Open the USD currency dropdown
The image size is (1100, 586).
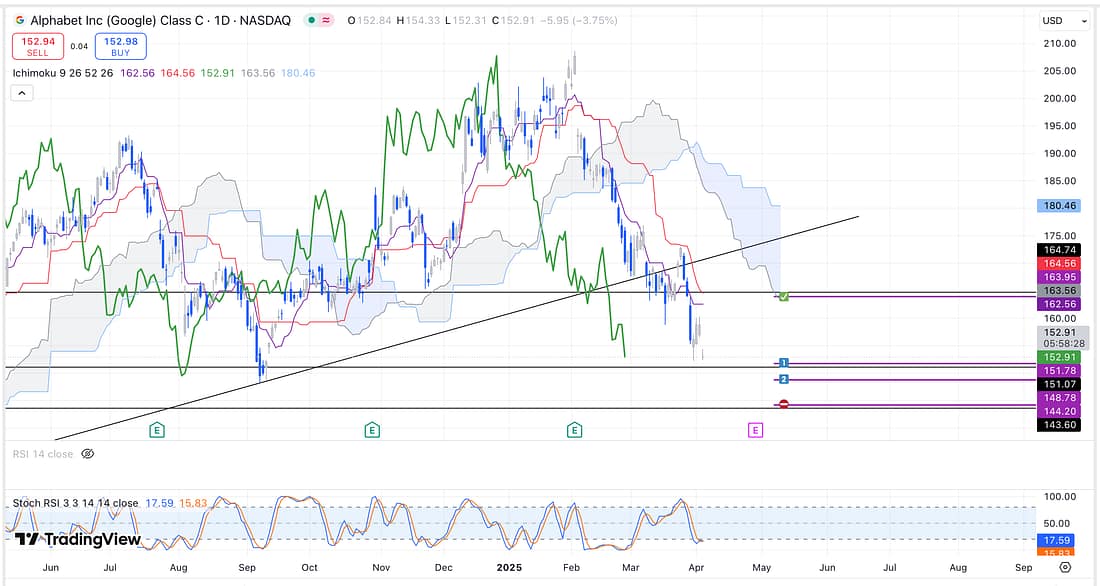click(x=1065, y=20)
